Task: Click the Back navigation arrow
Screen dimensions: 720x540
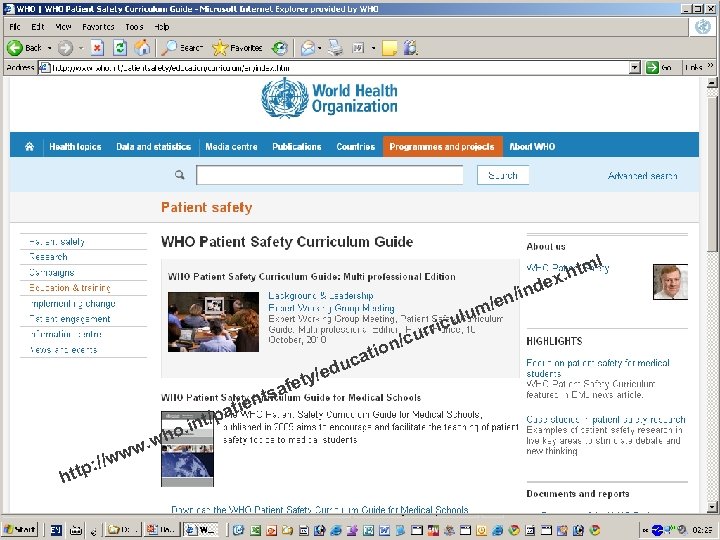Action: [14, 48]
